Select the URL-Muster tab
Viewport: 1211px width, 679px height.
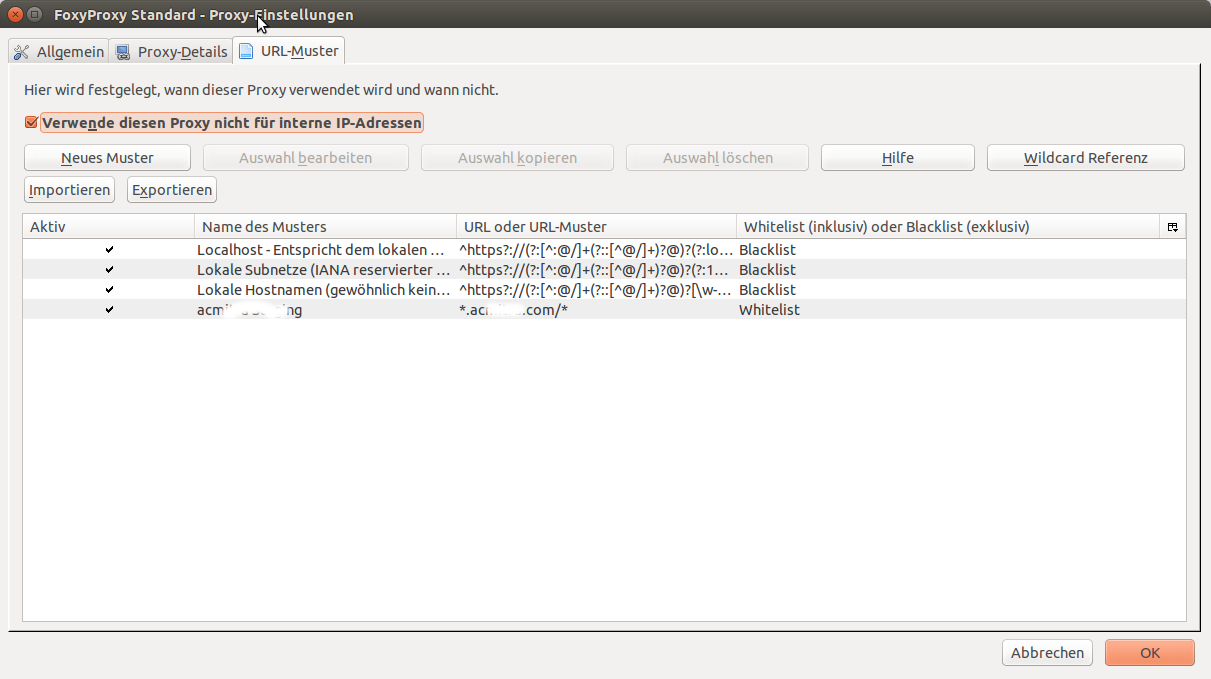(x=289, y=51)
